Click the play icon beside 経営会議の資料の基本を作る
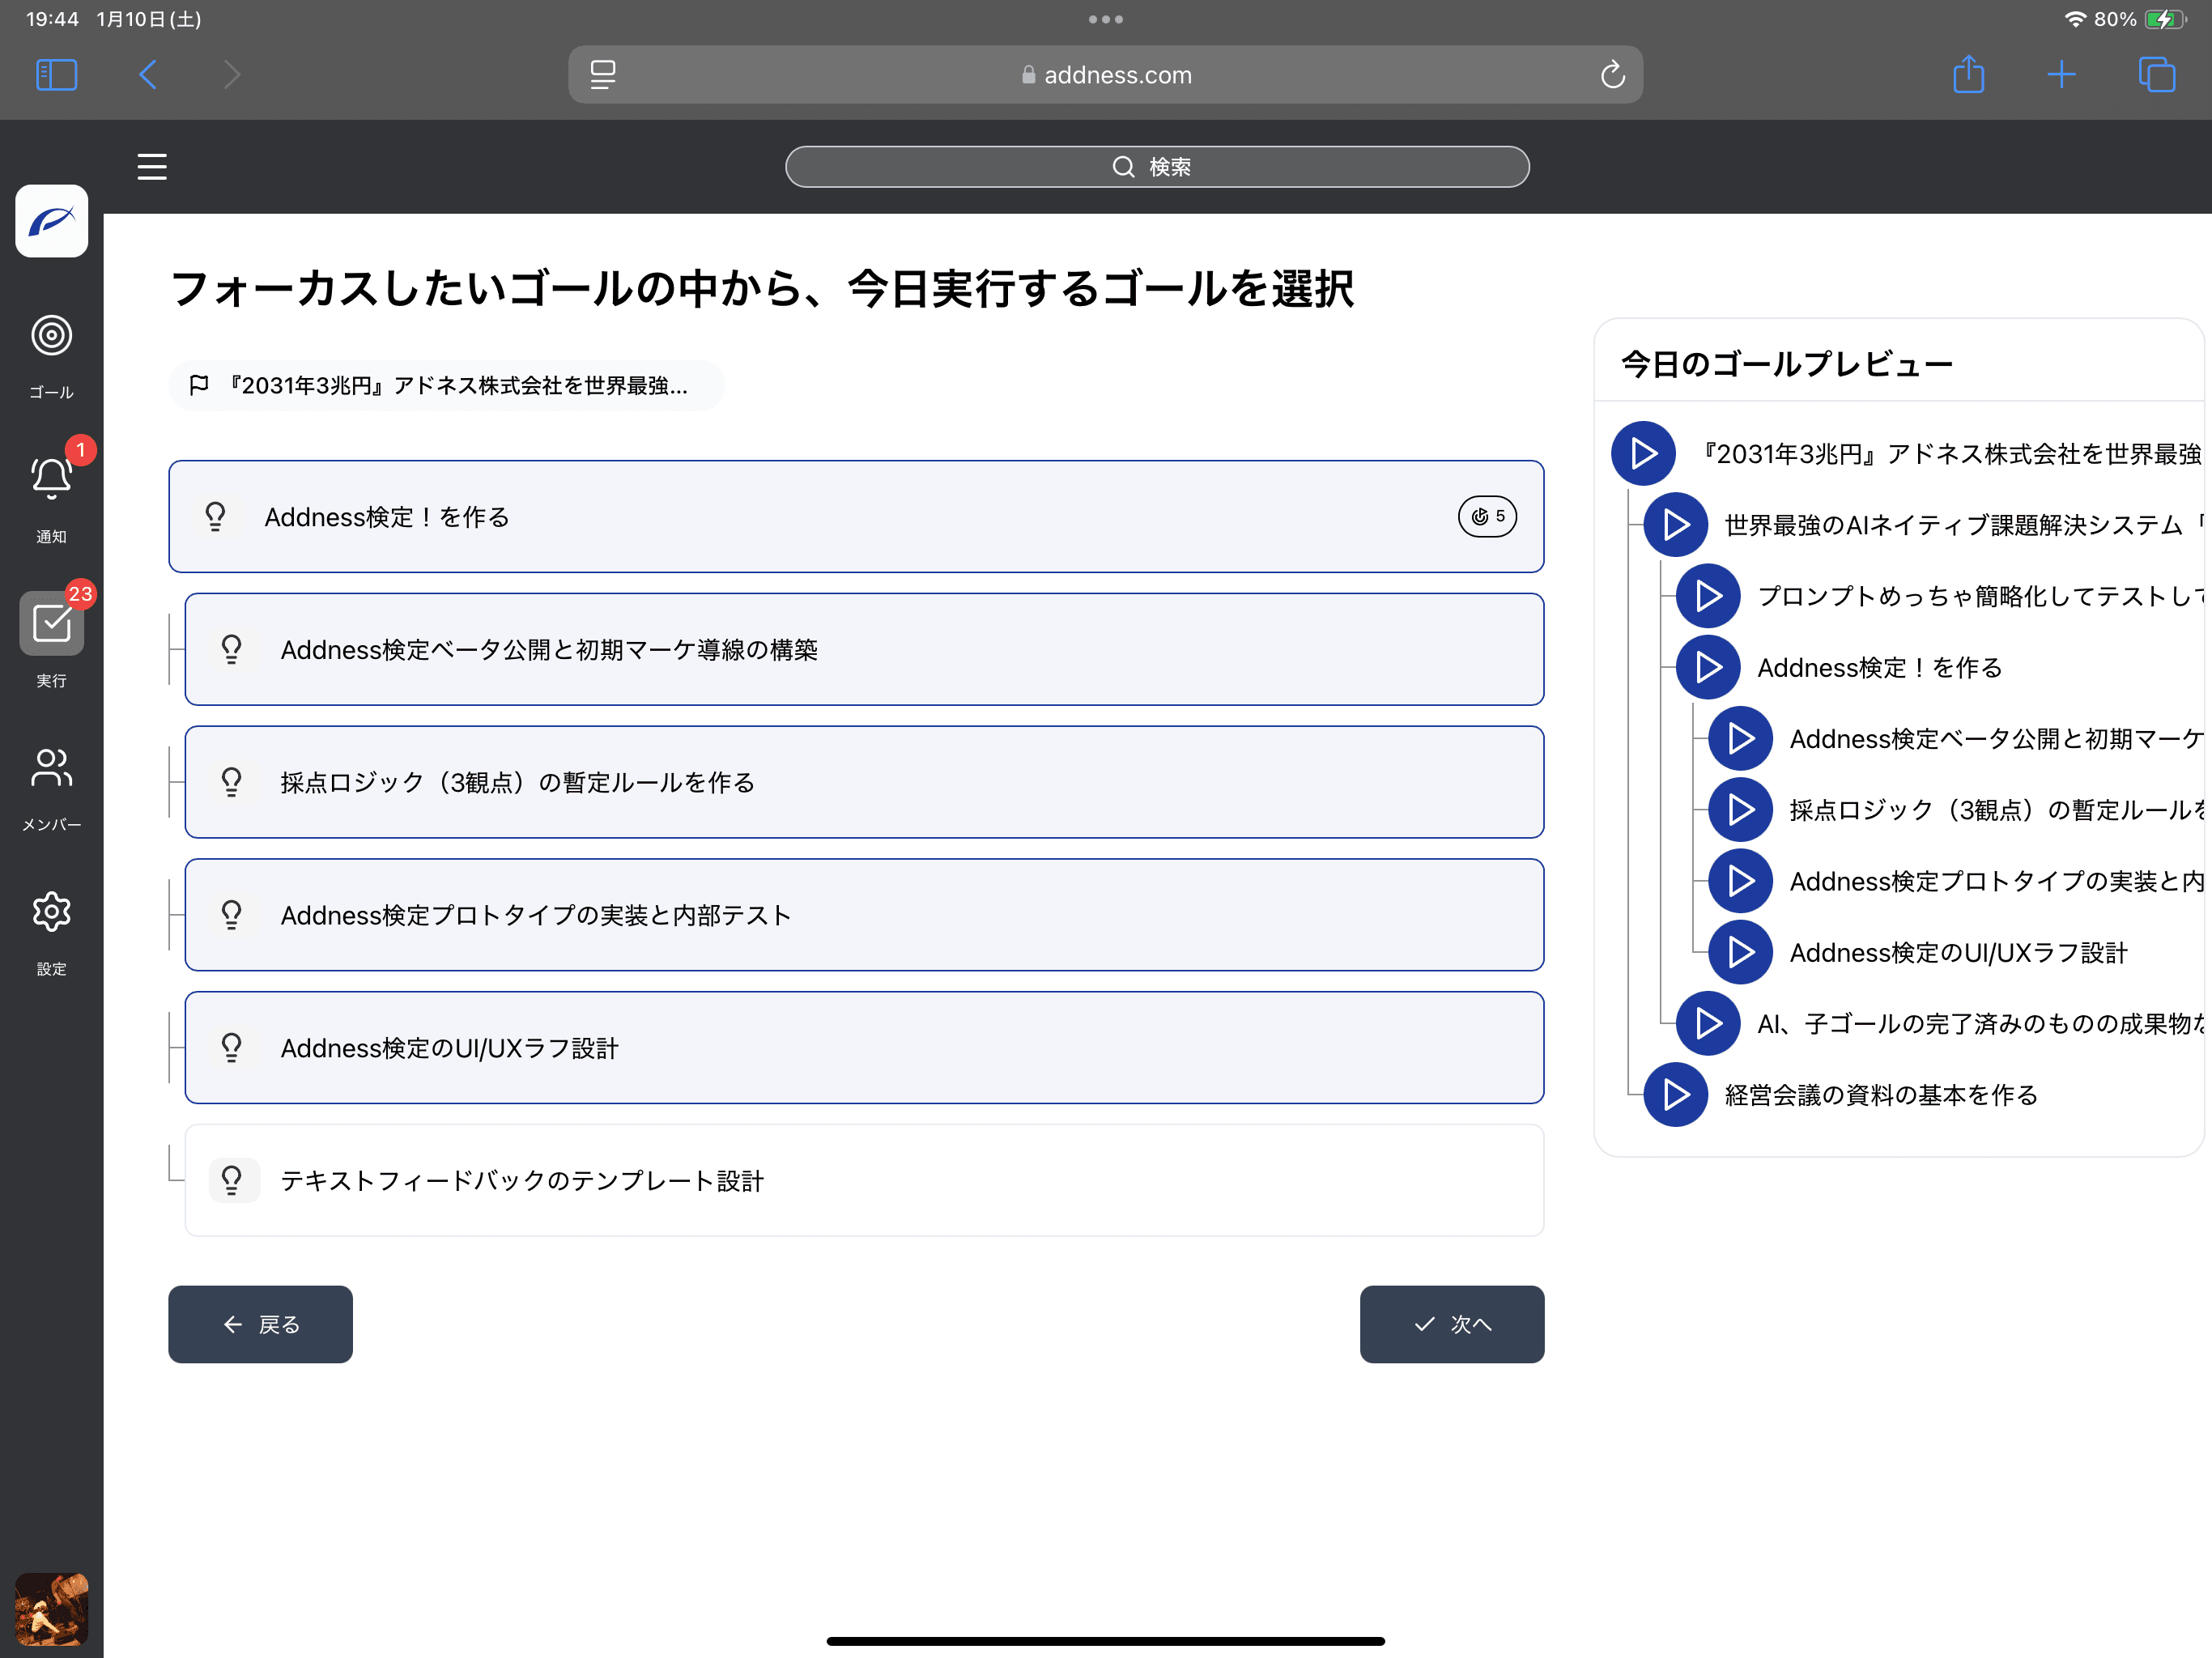 [x=1675, y=1095]
